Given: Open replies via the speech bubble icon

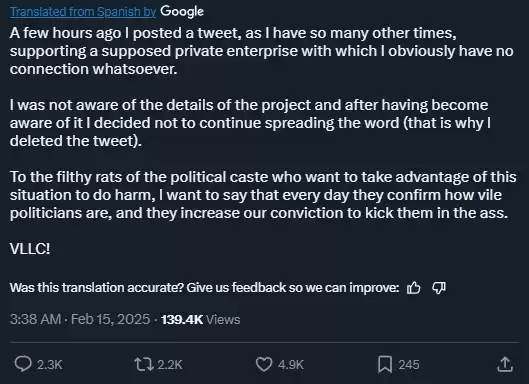Looking at the screenshot, I should (x=23, y=364).
